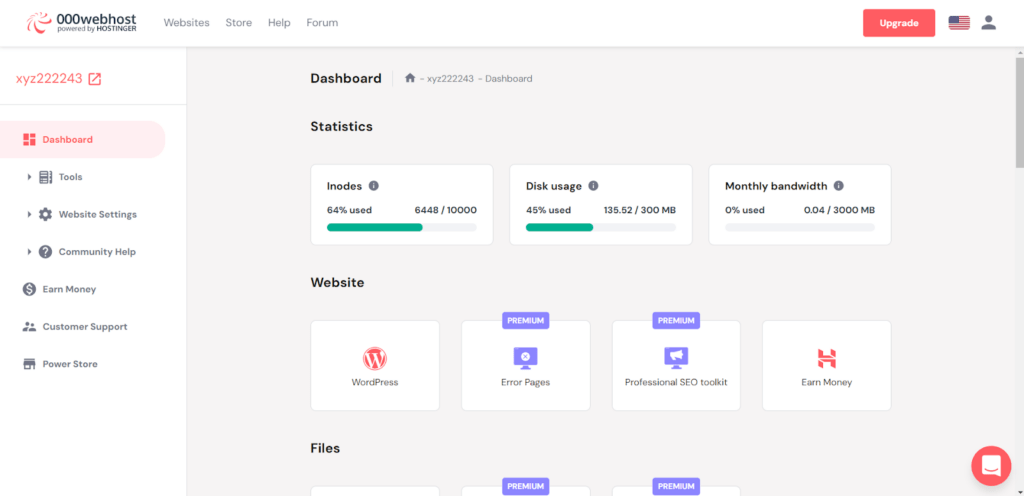Click the external link icon beside xyz222243
The width and height of the screenshot is (1024, 496).
(95, 79)
